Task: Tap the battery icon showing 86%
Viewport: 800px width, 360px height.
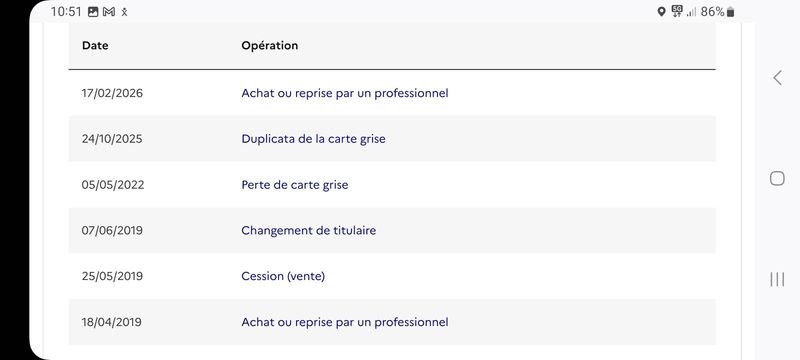Action: [x=731, y=12]
